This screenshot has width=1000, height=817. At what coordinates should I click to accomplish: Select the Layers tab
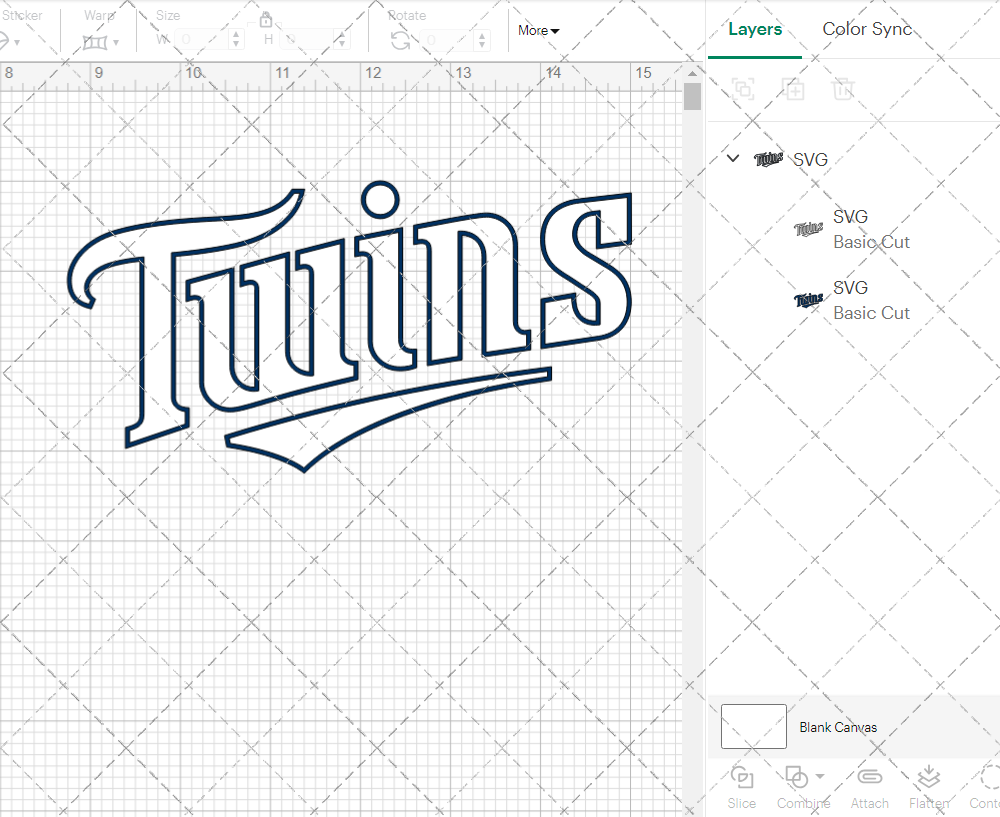coord(755,29)
